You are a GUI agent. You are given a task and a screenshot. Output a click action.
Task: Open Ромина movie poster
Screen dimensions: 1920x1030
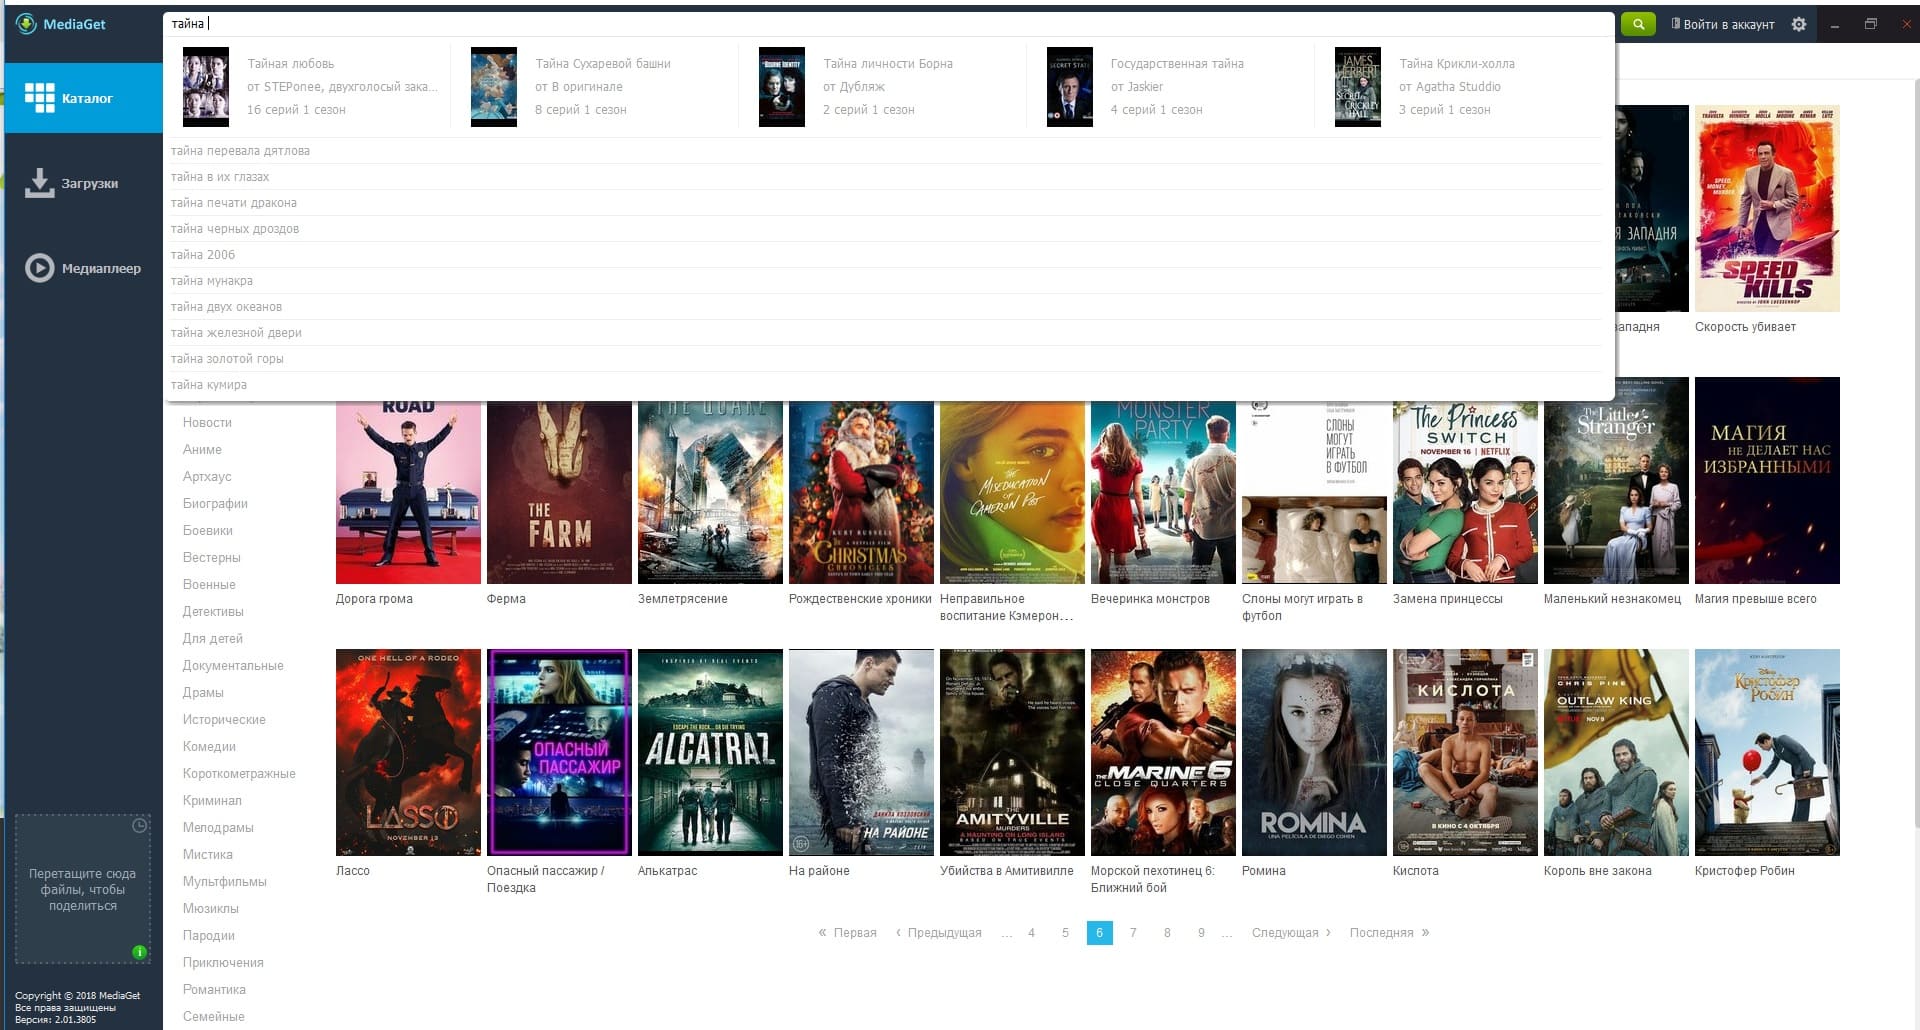(1314, 752)
